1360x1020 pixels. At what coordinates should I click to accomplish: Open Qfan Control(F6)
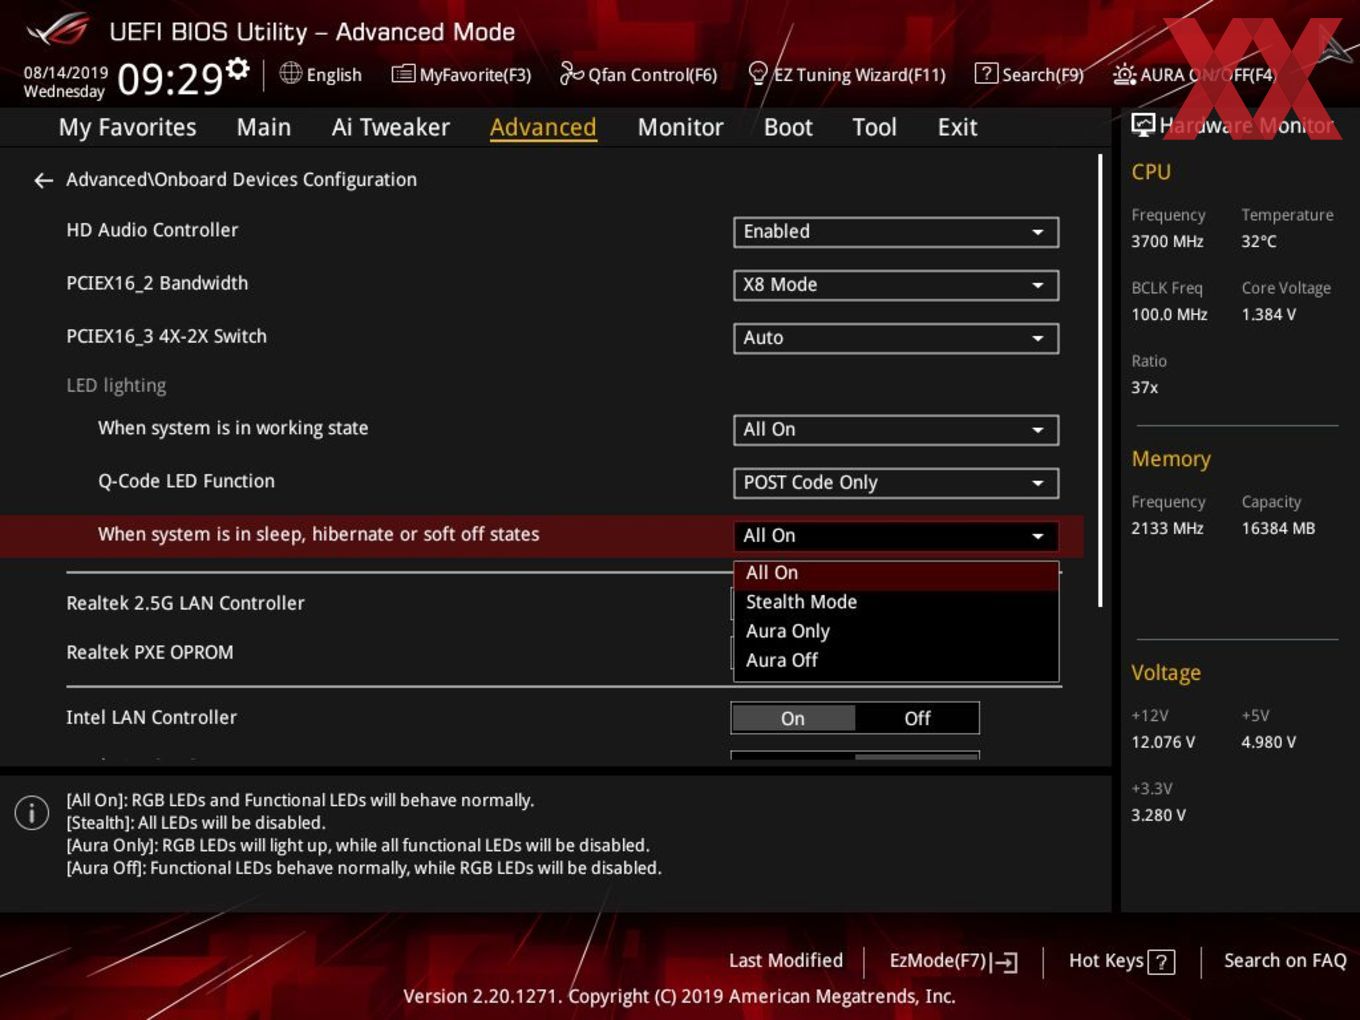[x=638, y=74]
